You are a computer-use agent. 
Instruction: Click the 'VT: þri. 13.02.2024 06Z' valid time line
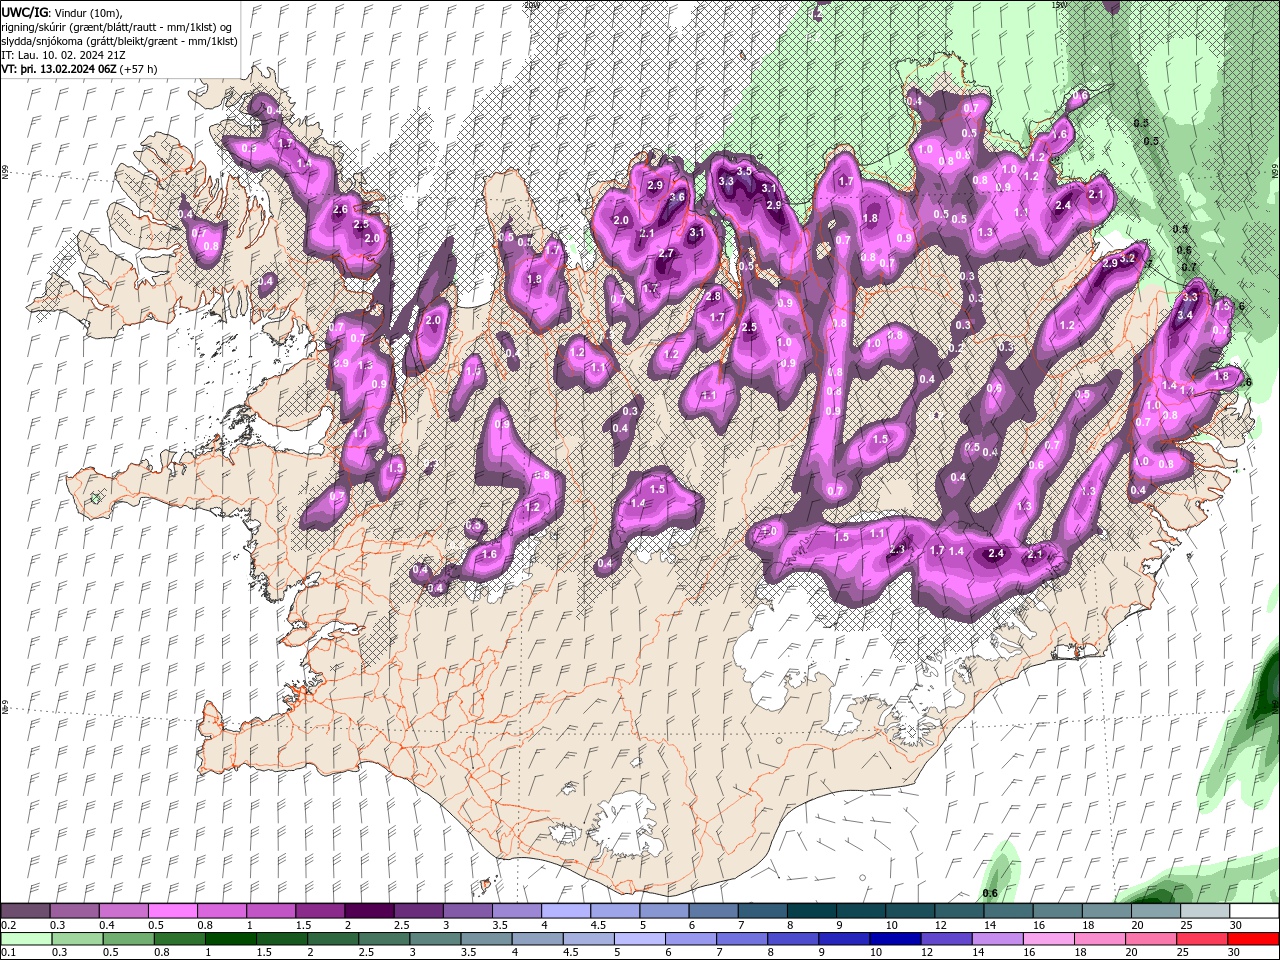pos(59,69)
